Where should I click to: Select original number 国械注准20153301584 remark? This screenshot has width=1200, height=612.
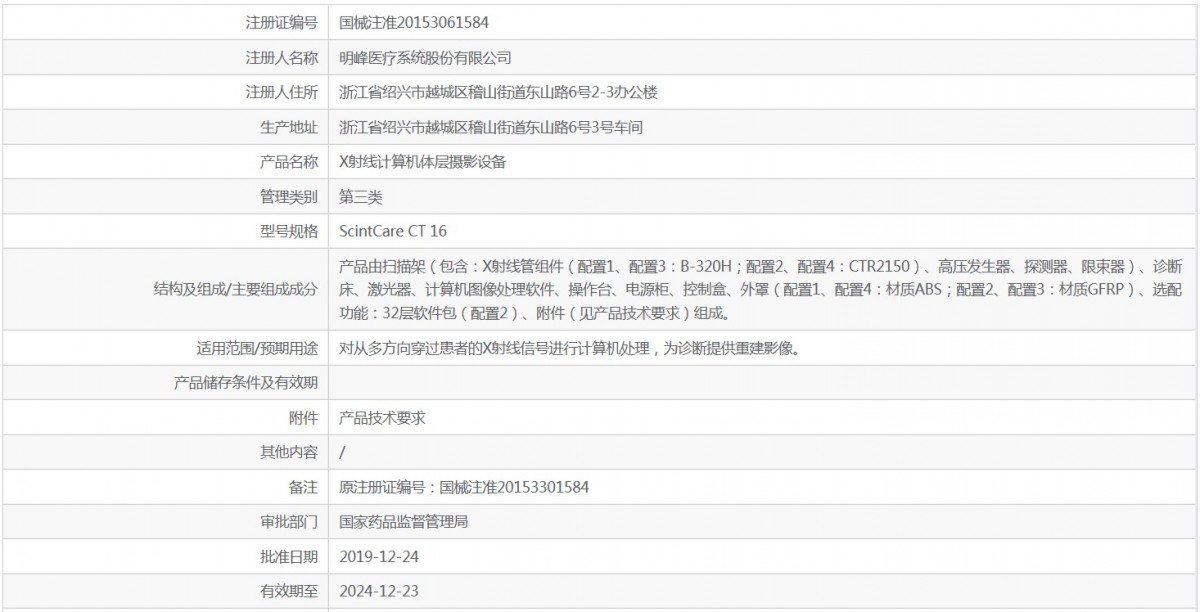coord(464,487)
